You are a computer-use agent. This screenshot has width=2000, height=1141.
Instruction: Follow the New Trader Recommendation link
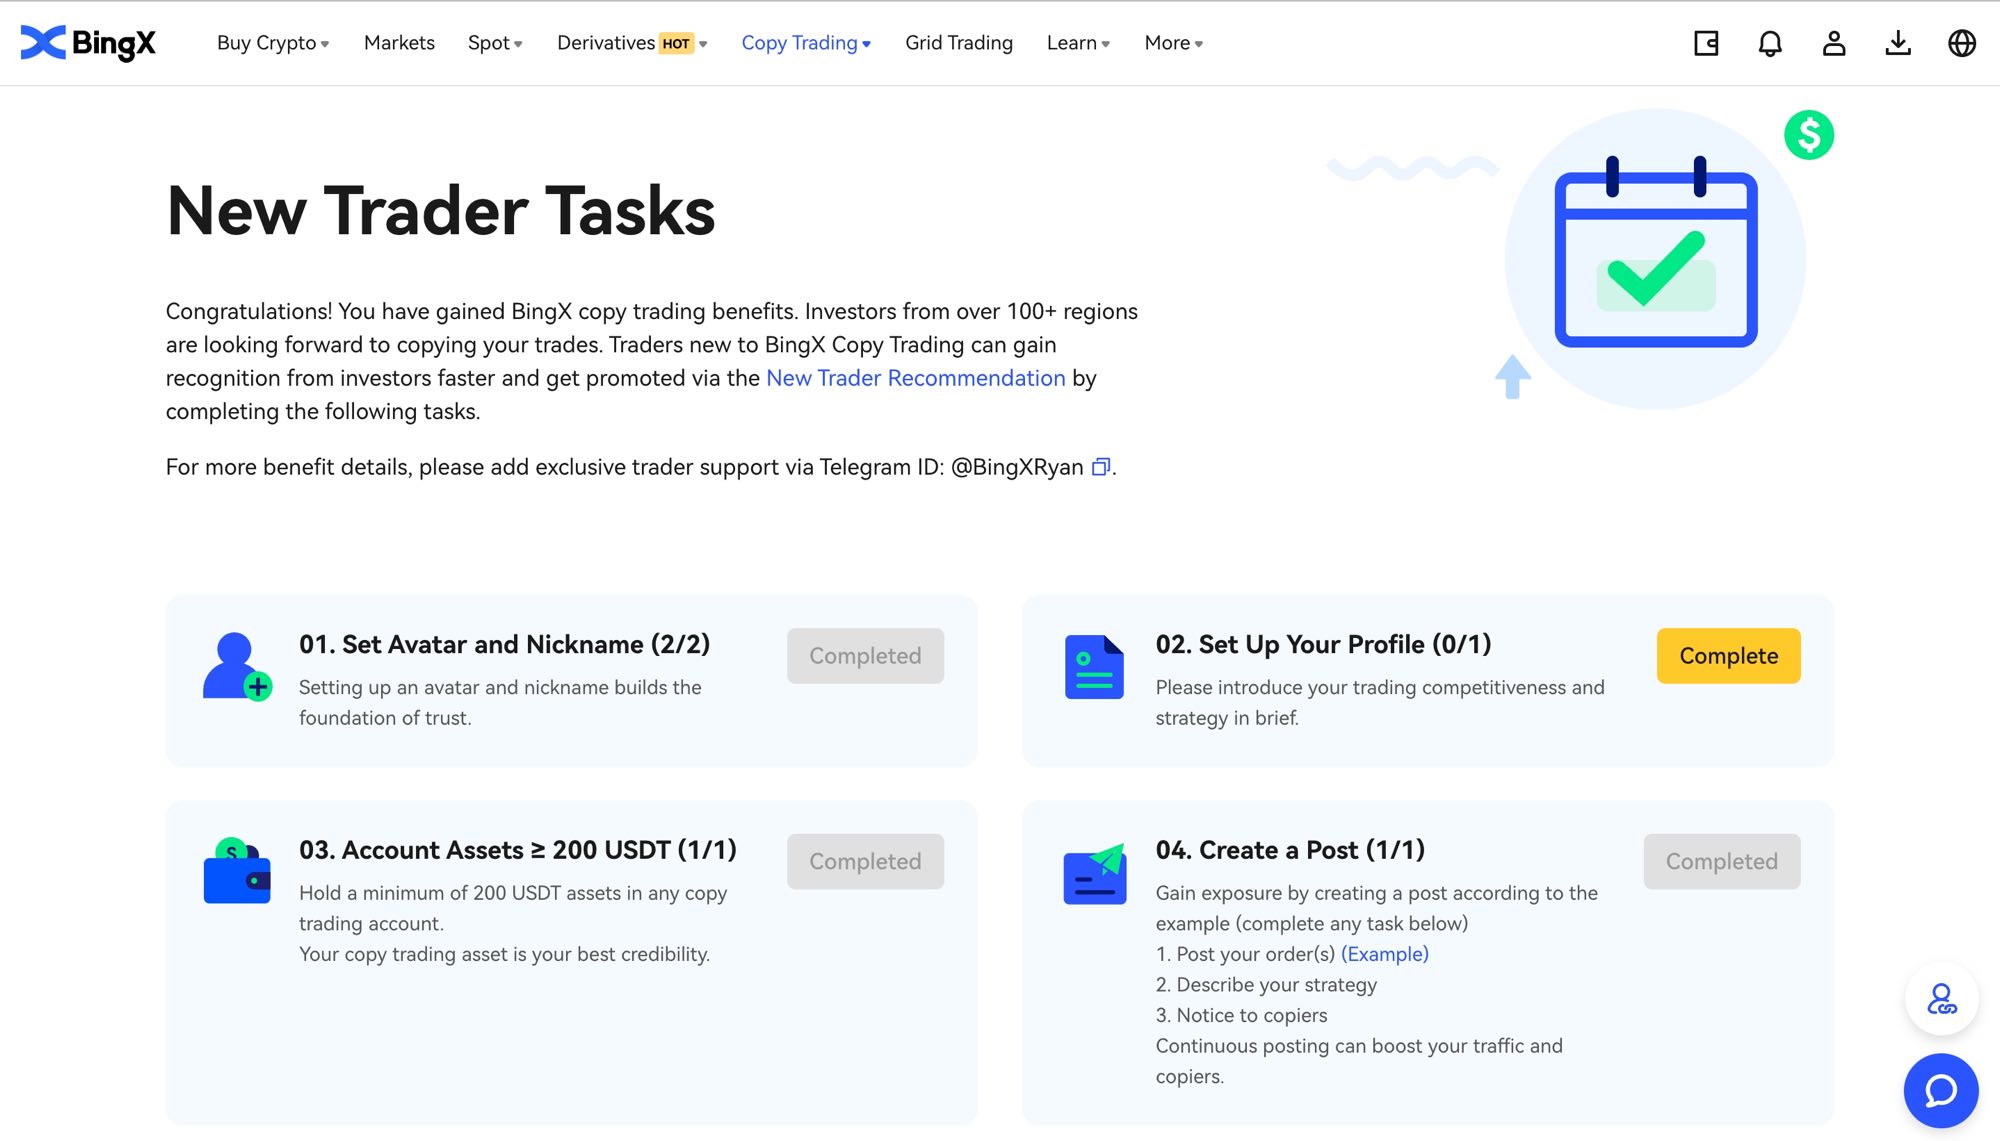915,378
